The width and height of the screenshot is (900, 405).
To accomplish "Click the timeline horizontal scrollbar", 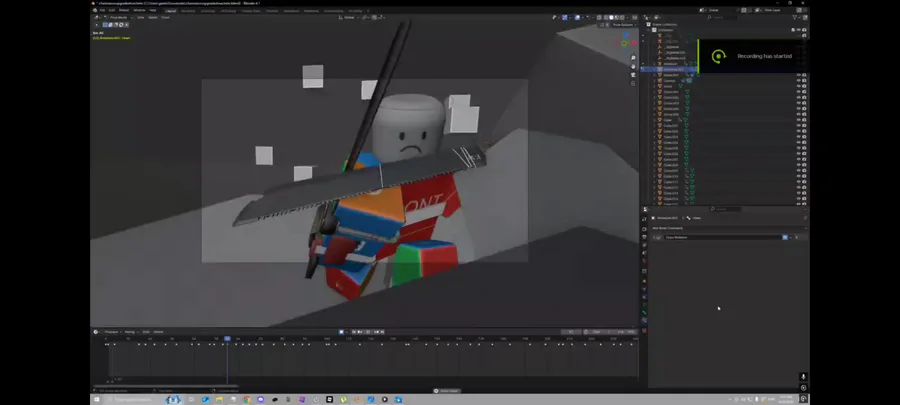I will 166,385.
